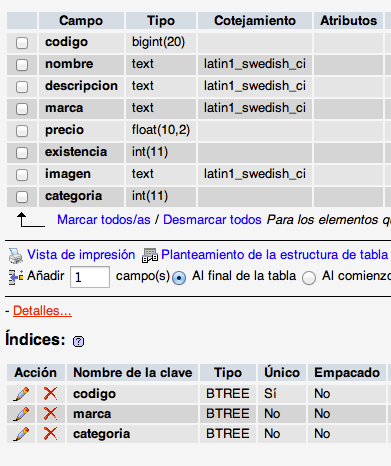Image resolution: width=391 pixels, height=466 pixels.
Task: Click the Único column header
Action: 282,373
